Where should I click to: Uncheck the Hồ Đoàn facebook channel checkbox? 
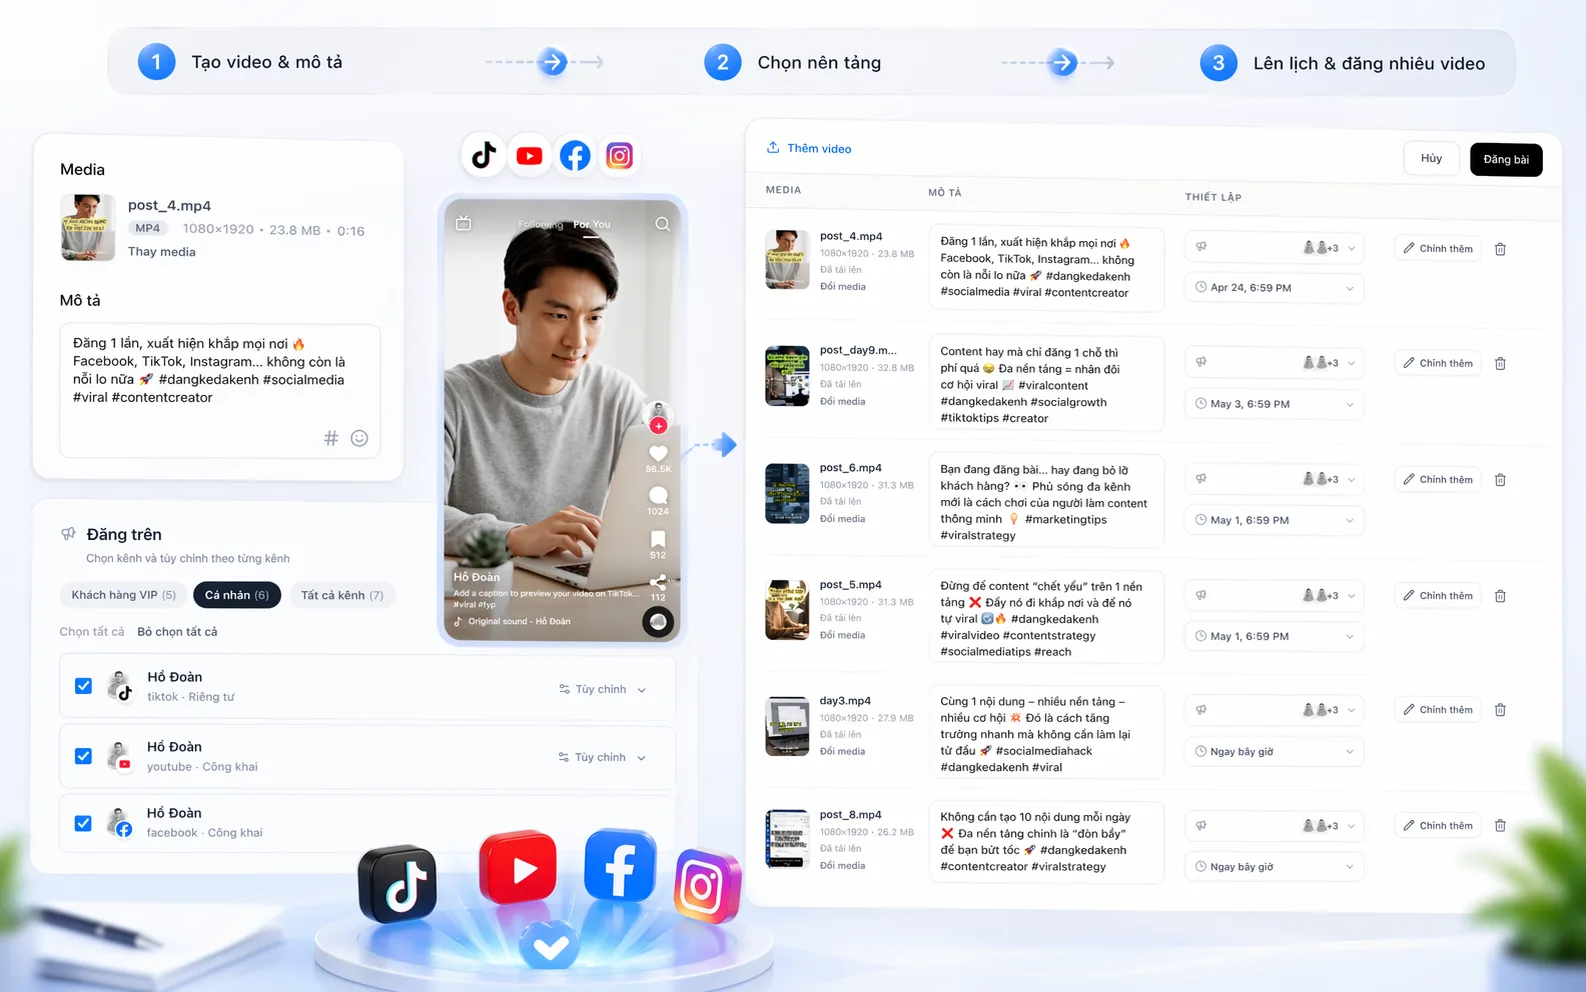(x=83, y=823)
